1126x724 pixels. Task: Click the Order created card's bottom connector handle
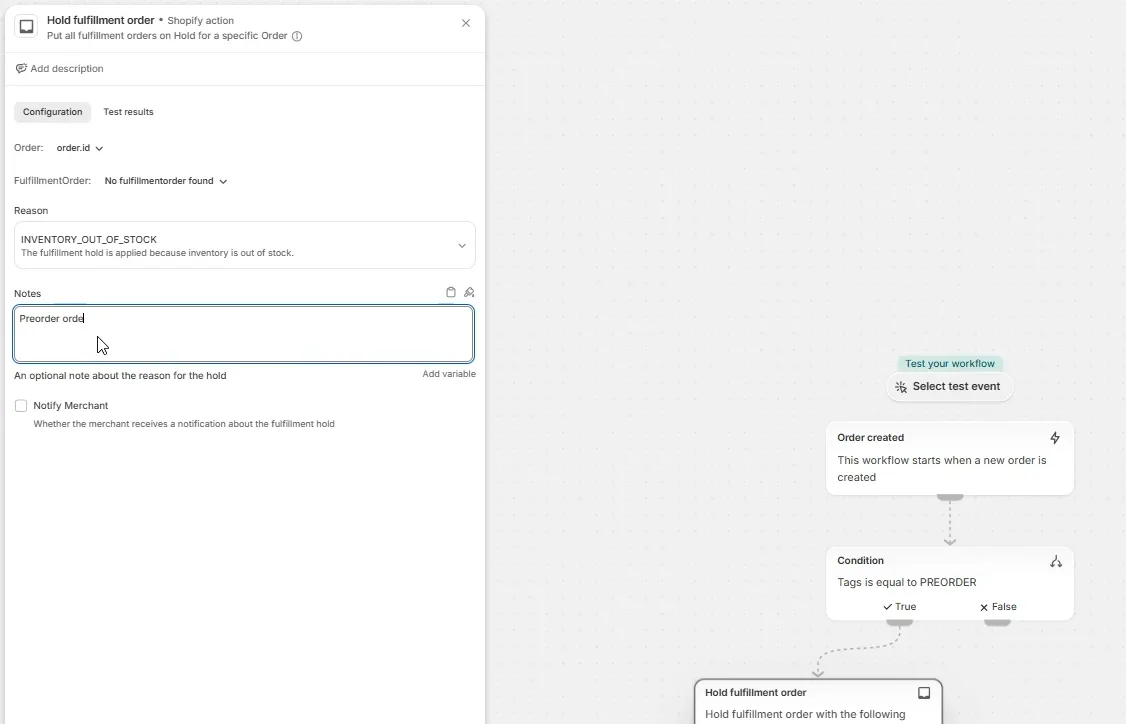tap(949, 497)
